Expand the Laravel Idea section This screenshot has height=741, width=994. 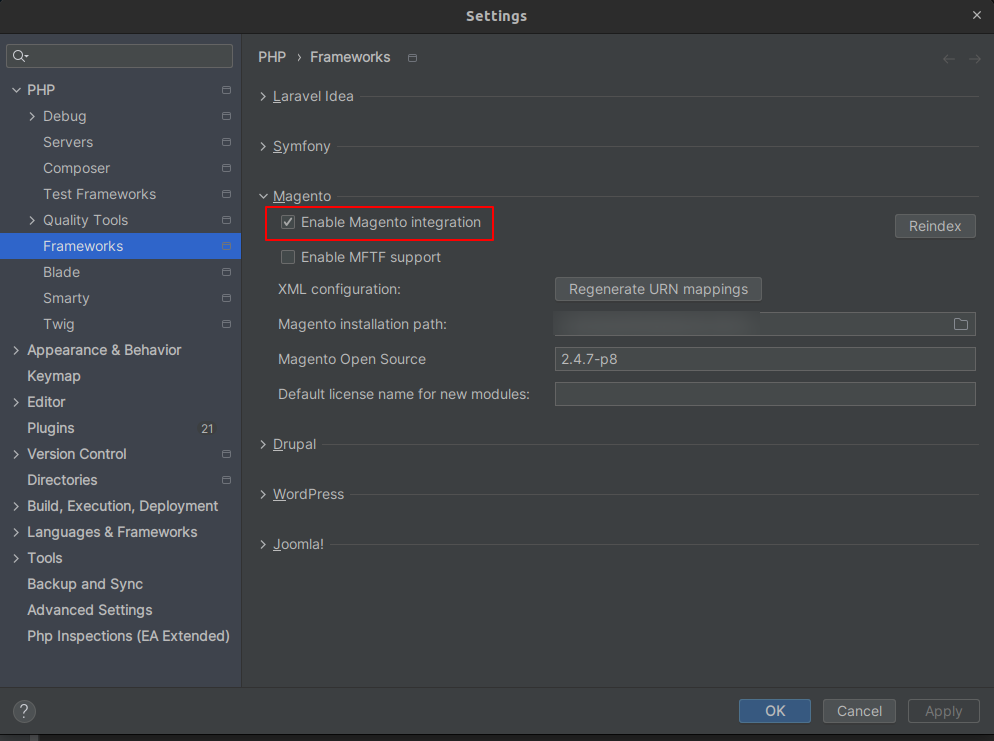coord(264,97)
